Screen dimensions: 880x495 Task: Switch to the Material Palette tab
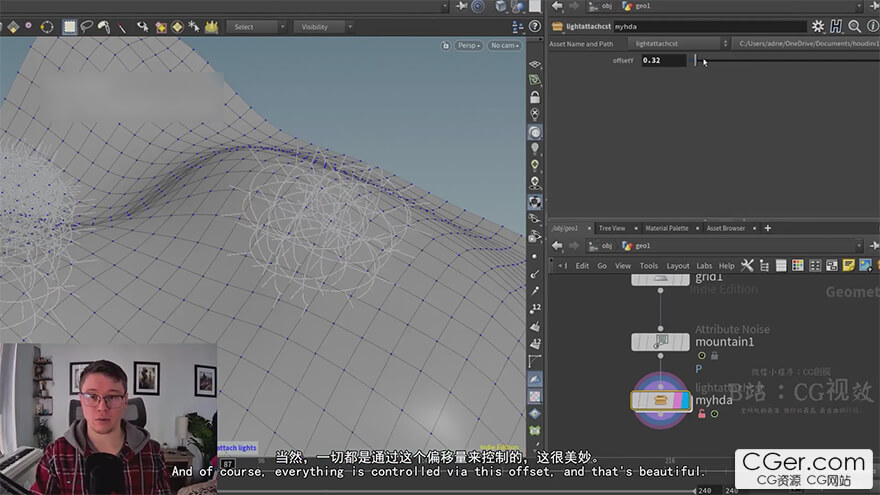click(667, 228)
